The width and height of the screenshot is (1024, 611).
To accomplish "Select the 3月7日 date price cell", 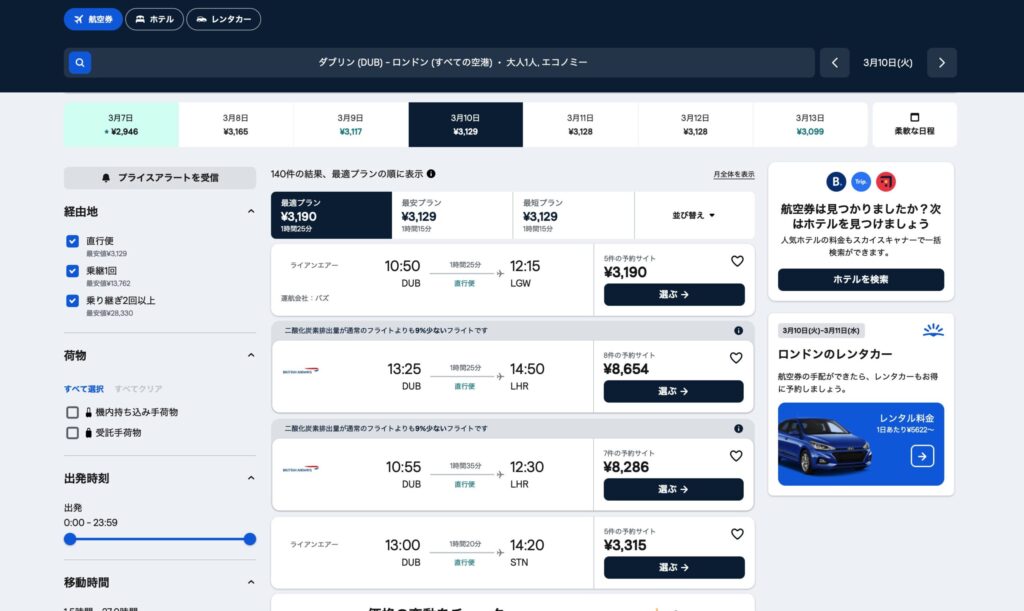I will [121, 125].
